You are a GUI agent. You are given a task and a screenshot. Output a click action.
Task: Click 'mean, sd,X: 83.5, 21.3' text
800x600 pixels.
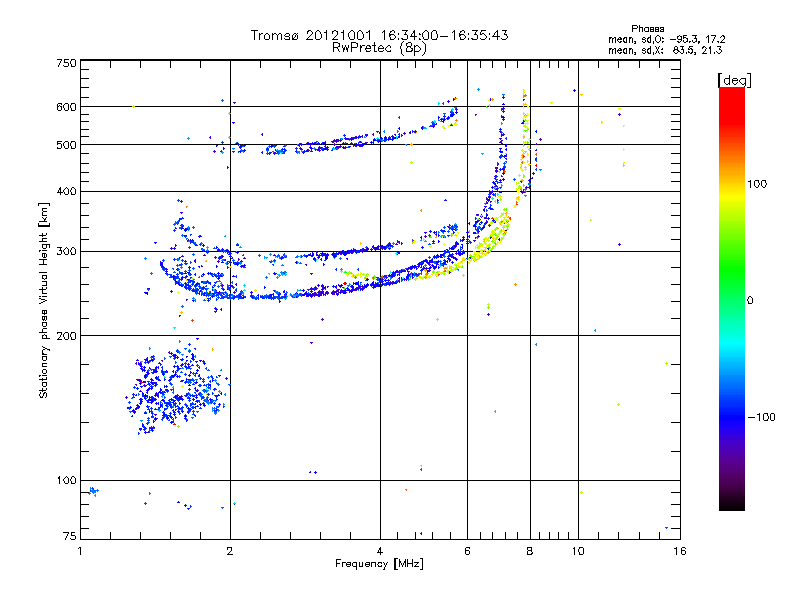click(665, 50)
